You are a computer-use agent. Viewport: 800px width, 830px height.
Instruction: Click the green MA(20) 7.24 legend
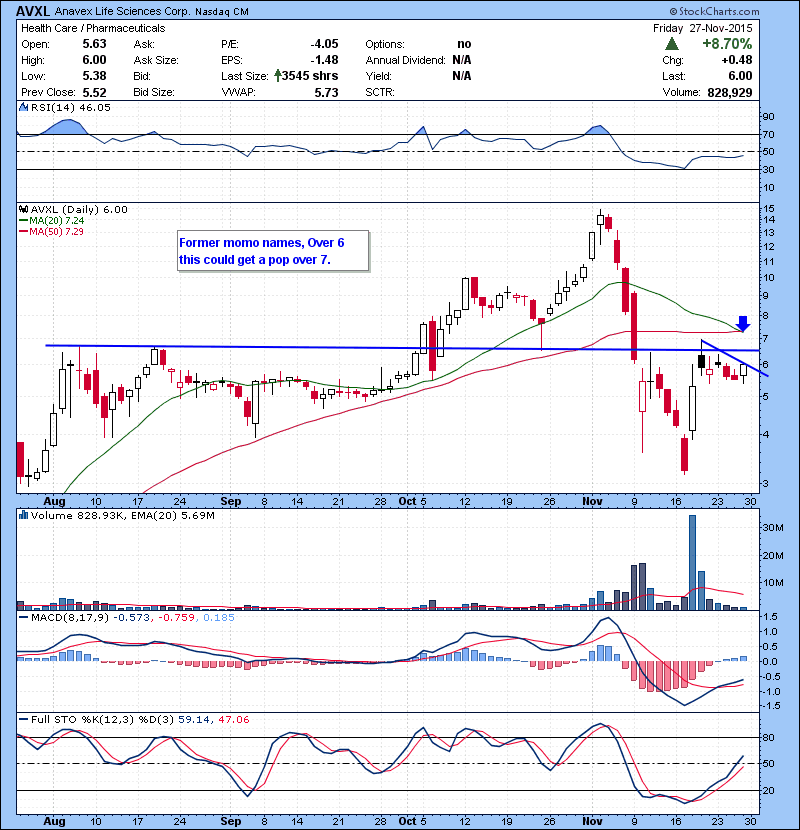(57, 221)
